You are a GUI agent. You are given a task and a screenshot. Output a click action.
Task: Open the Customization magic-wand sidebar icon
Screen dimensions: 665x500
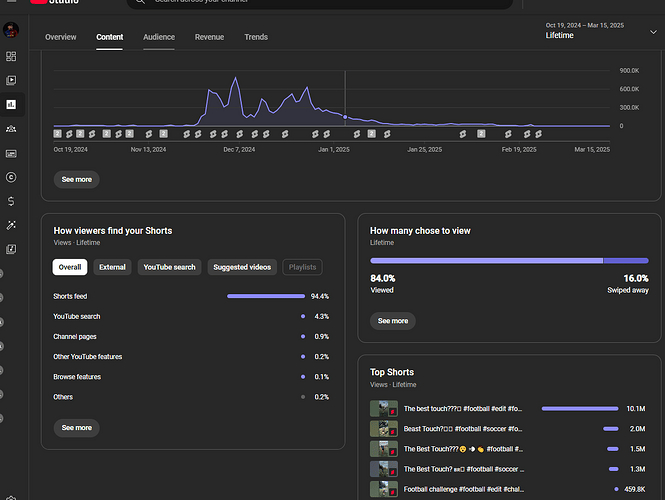point(11,225)
